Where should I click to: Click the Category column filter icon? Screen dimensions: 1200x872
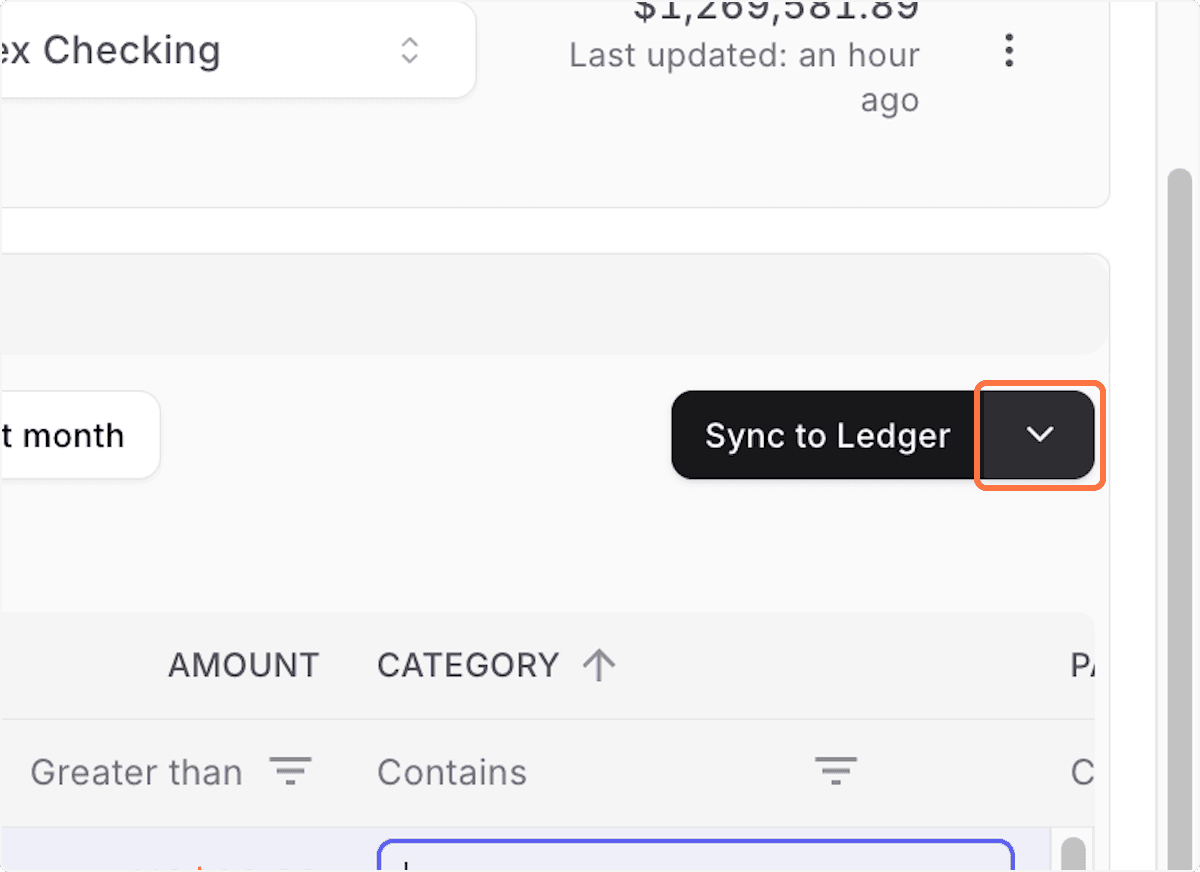coord(836,771)
